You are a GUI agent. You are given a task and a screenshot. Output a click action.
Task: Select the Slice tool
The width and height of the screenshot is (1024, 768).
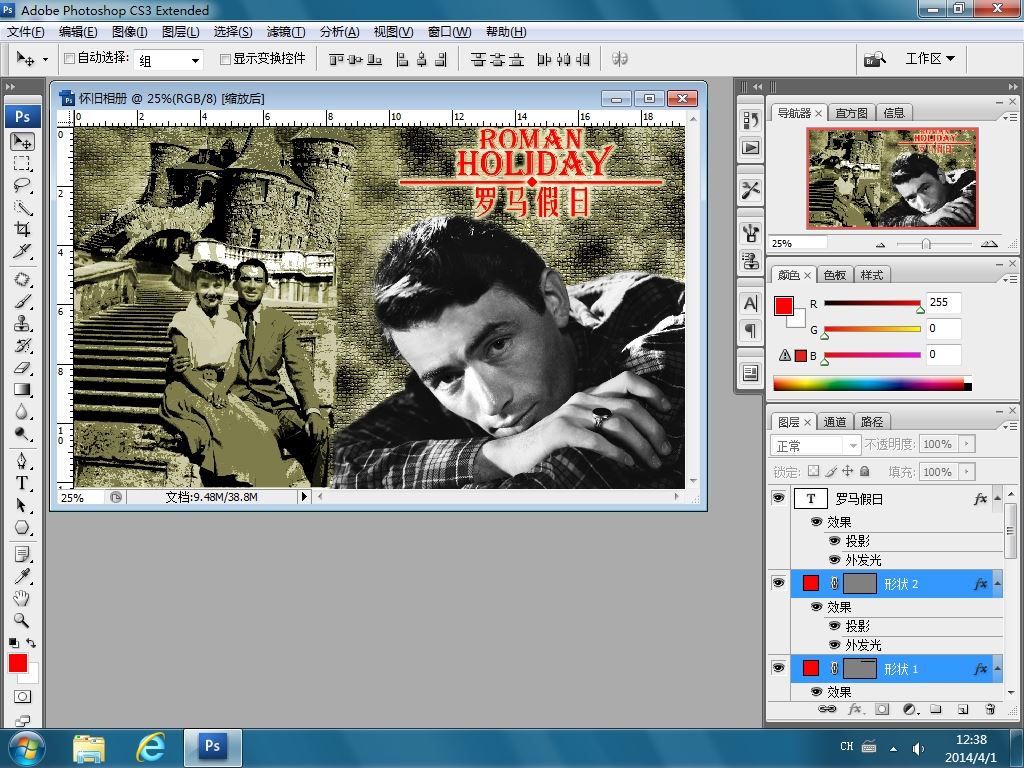pyautogui.click(x=23, y=251)
